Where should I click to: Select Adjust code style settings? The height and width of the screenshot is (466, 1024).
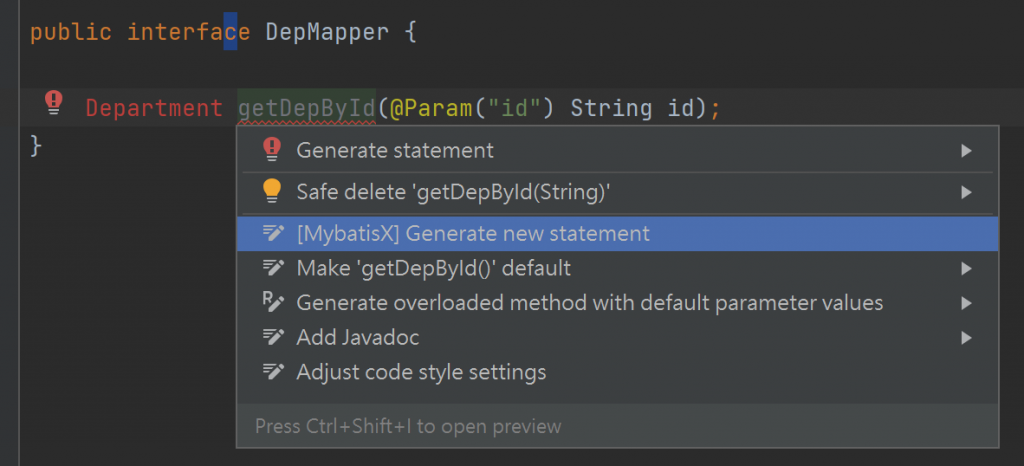421,372
